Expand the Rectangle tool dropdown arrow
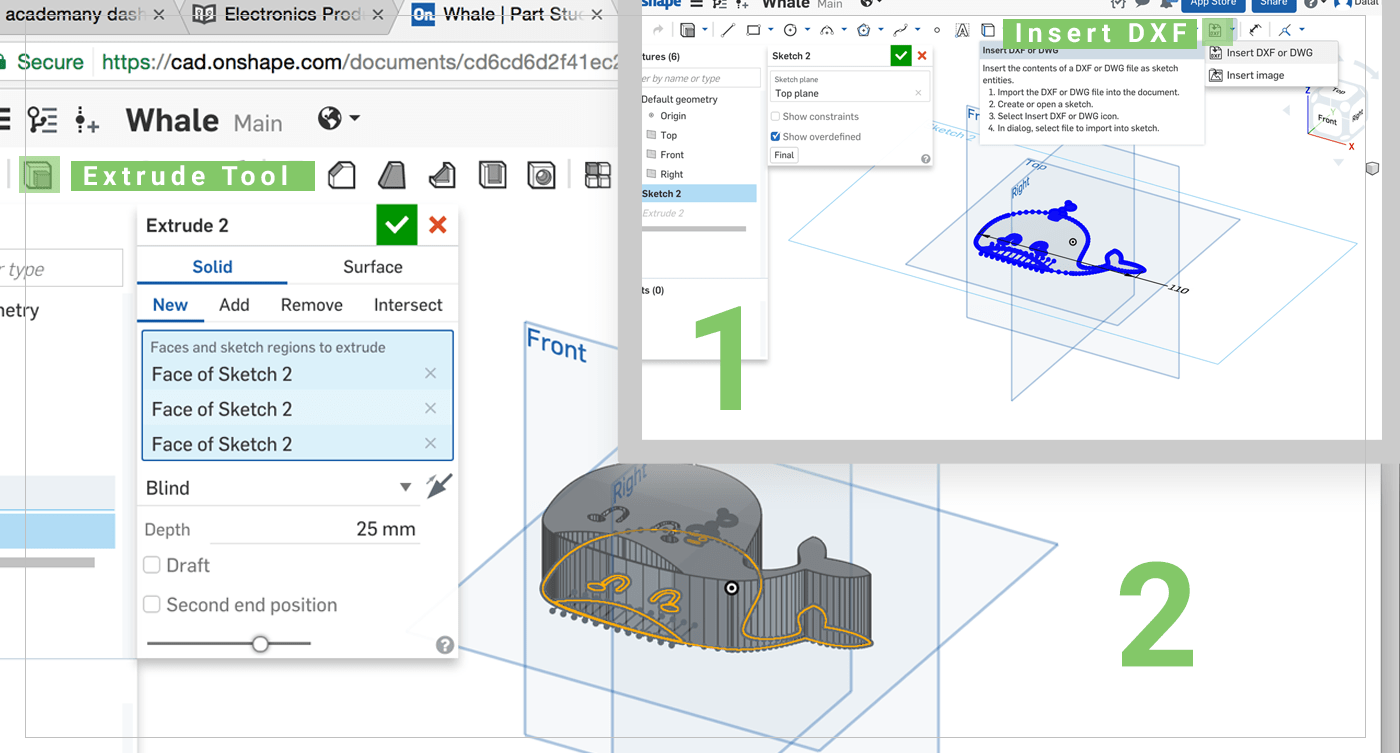 772,30
